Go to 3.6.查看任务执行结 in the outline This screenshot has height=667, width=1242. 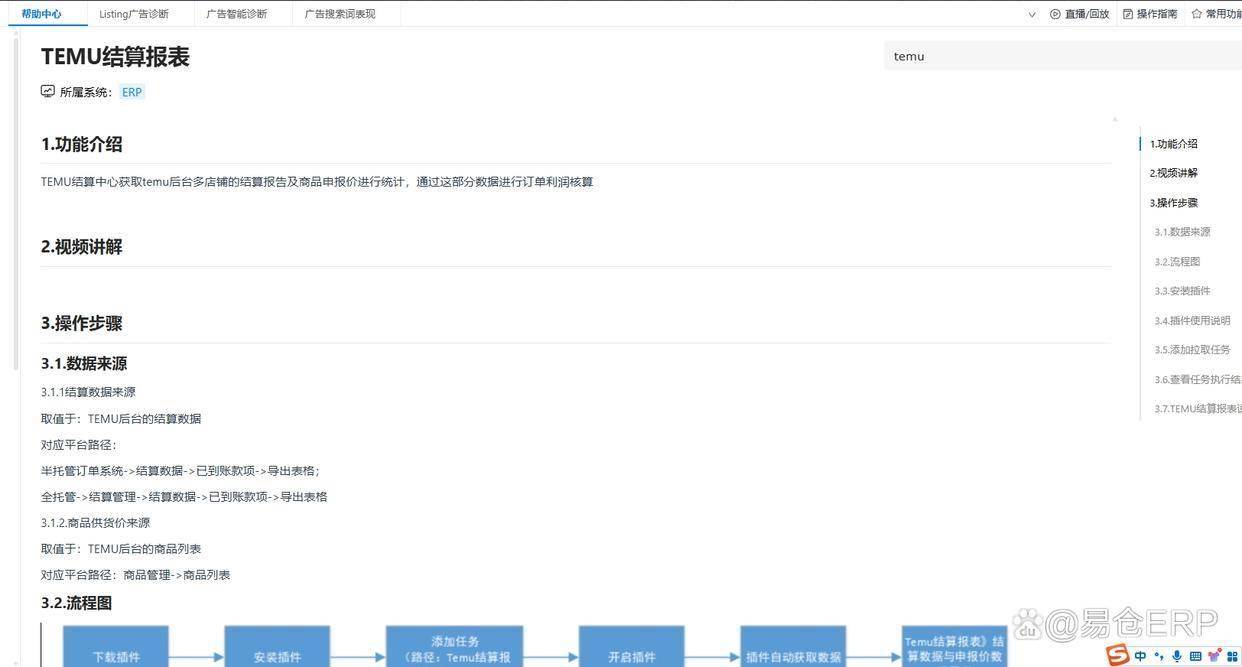[x=1197, y=380]
